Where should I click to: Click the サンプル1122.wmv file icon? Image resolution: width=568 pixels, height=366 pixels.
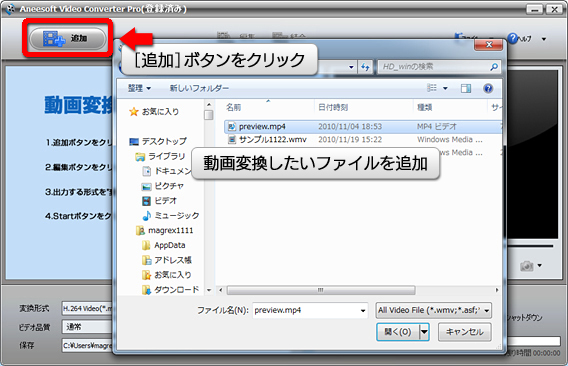[232, 140]
